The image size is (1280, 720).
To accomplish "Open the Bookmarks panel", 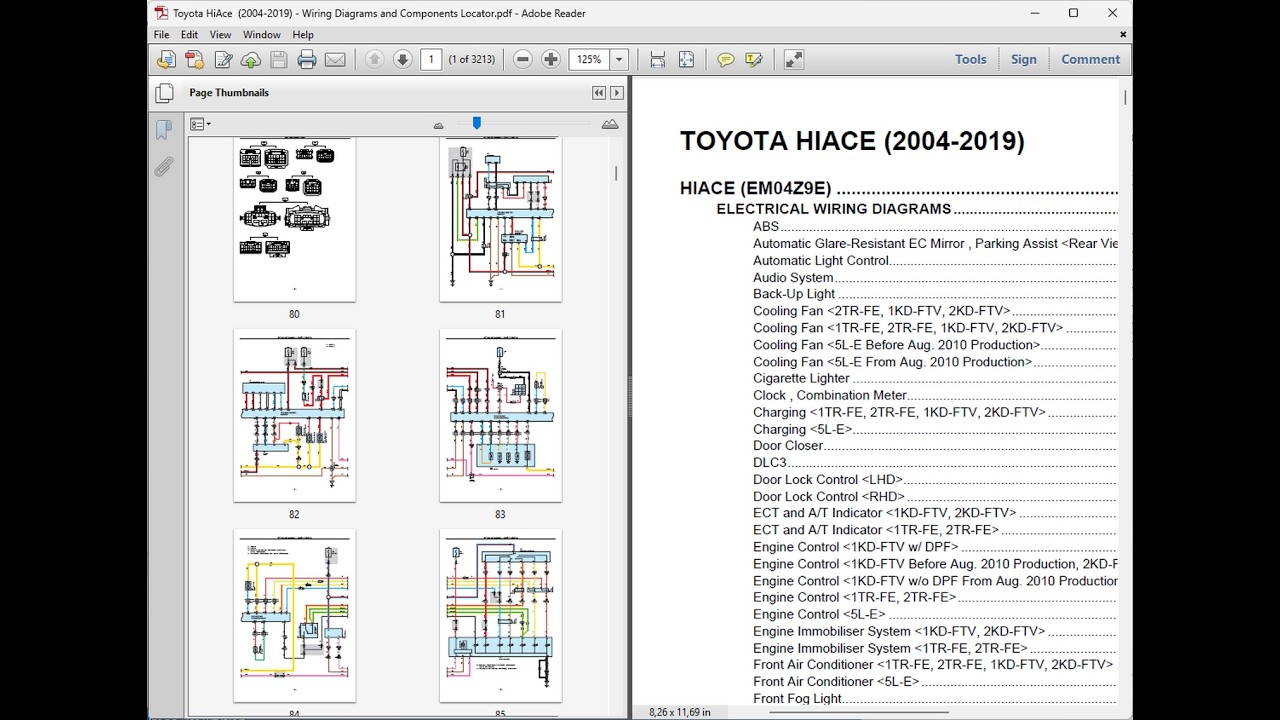I will coord(164,129).
